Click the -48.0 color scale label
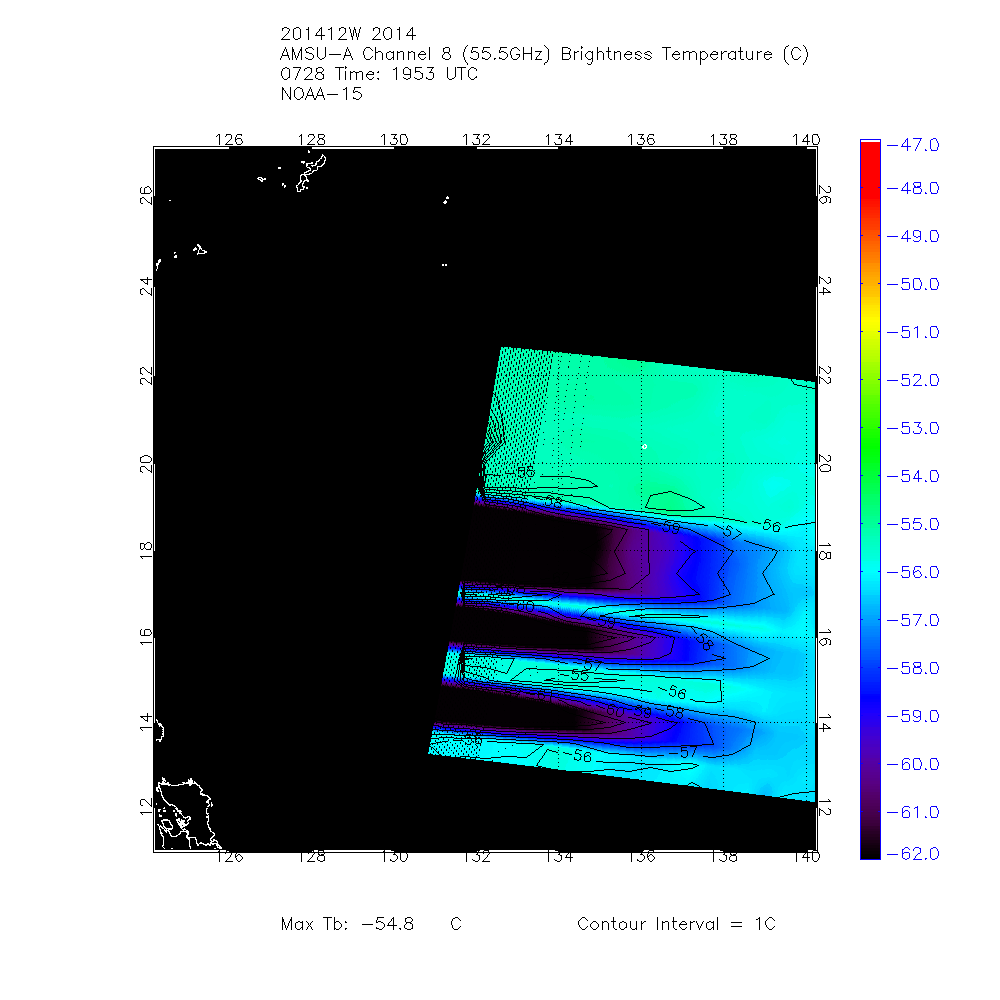 click(913, 188)
